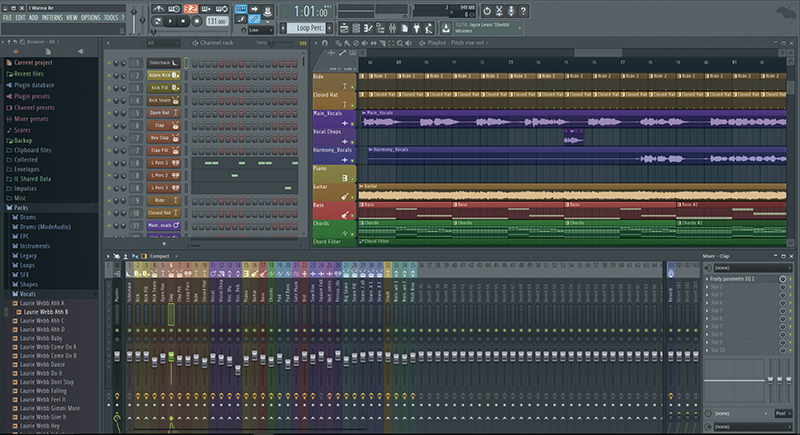Toggle the playlist magnet snap icon
800x435 pixels.
pyautogui.click(x=324, y=43)
